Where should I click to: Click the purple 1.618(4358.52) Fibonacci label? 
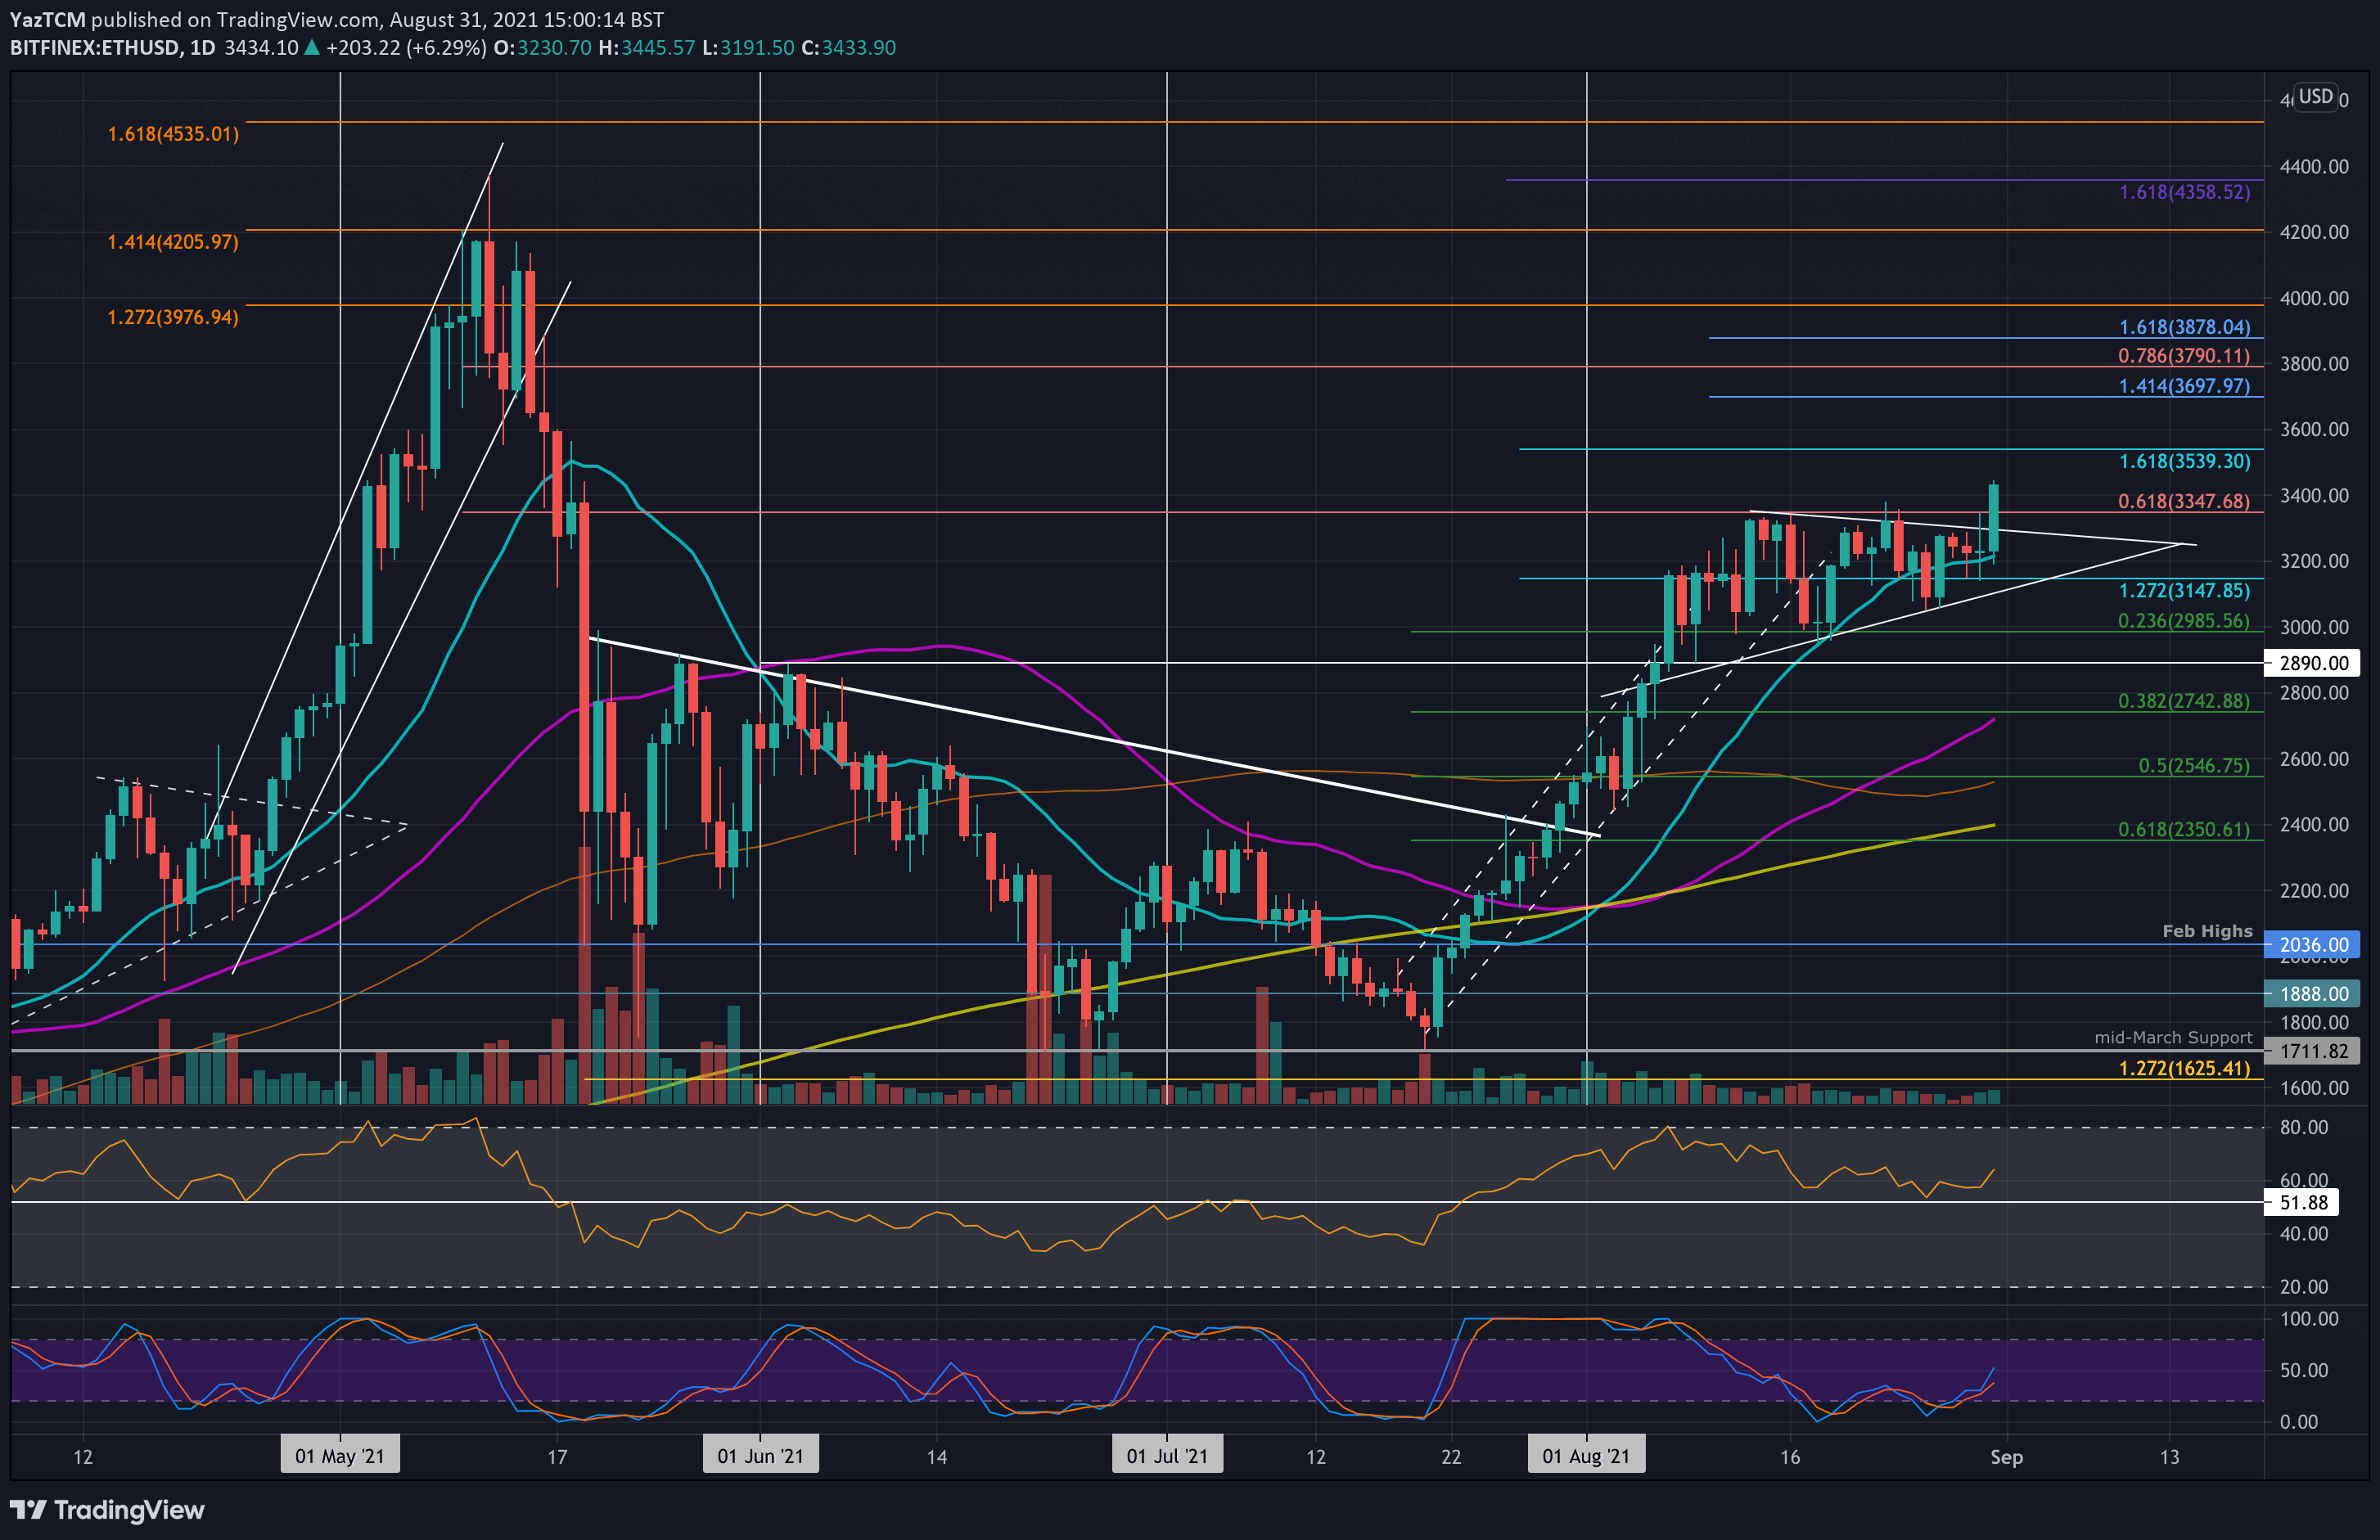(x=2184, y=192)
